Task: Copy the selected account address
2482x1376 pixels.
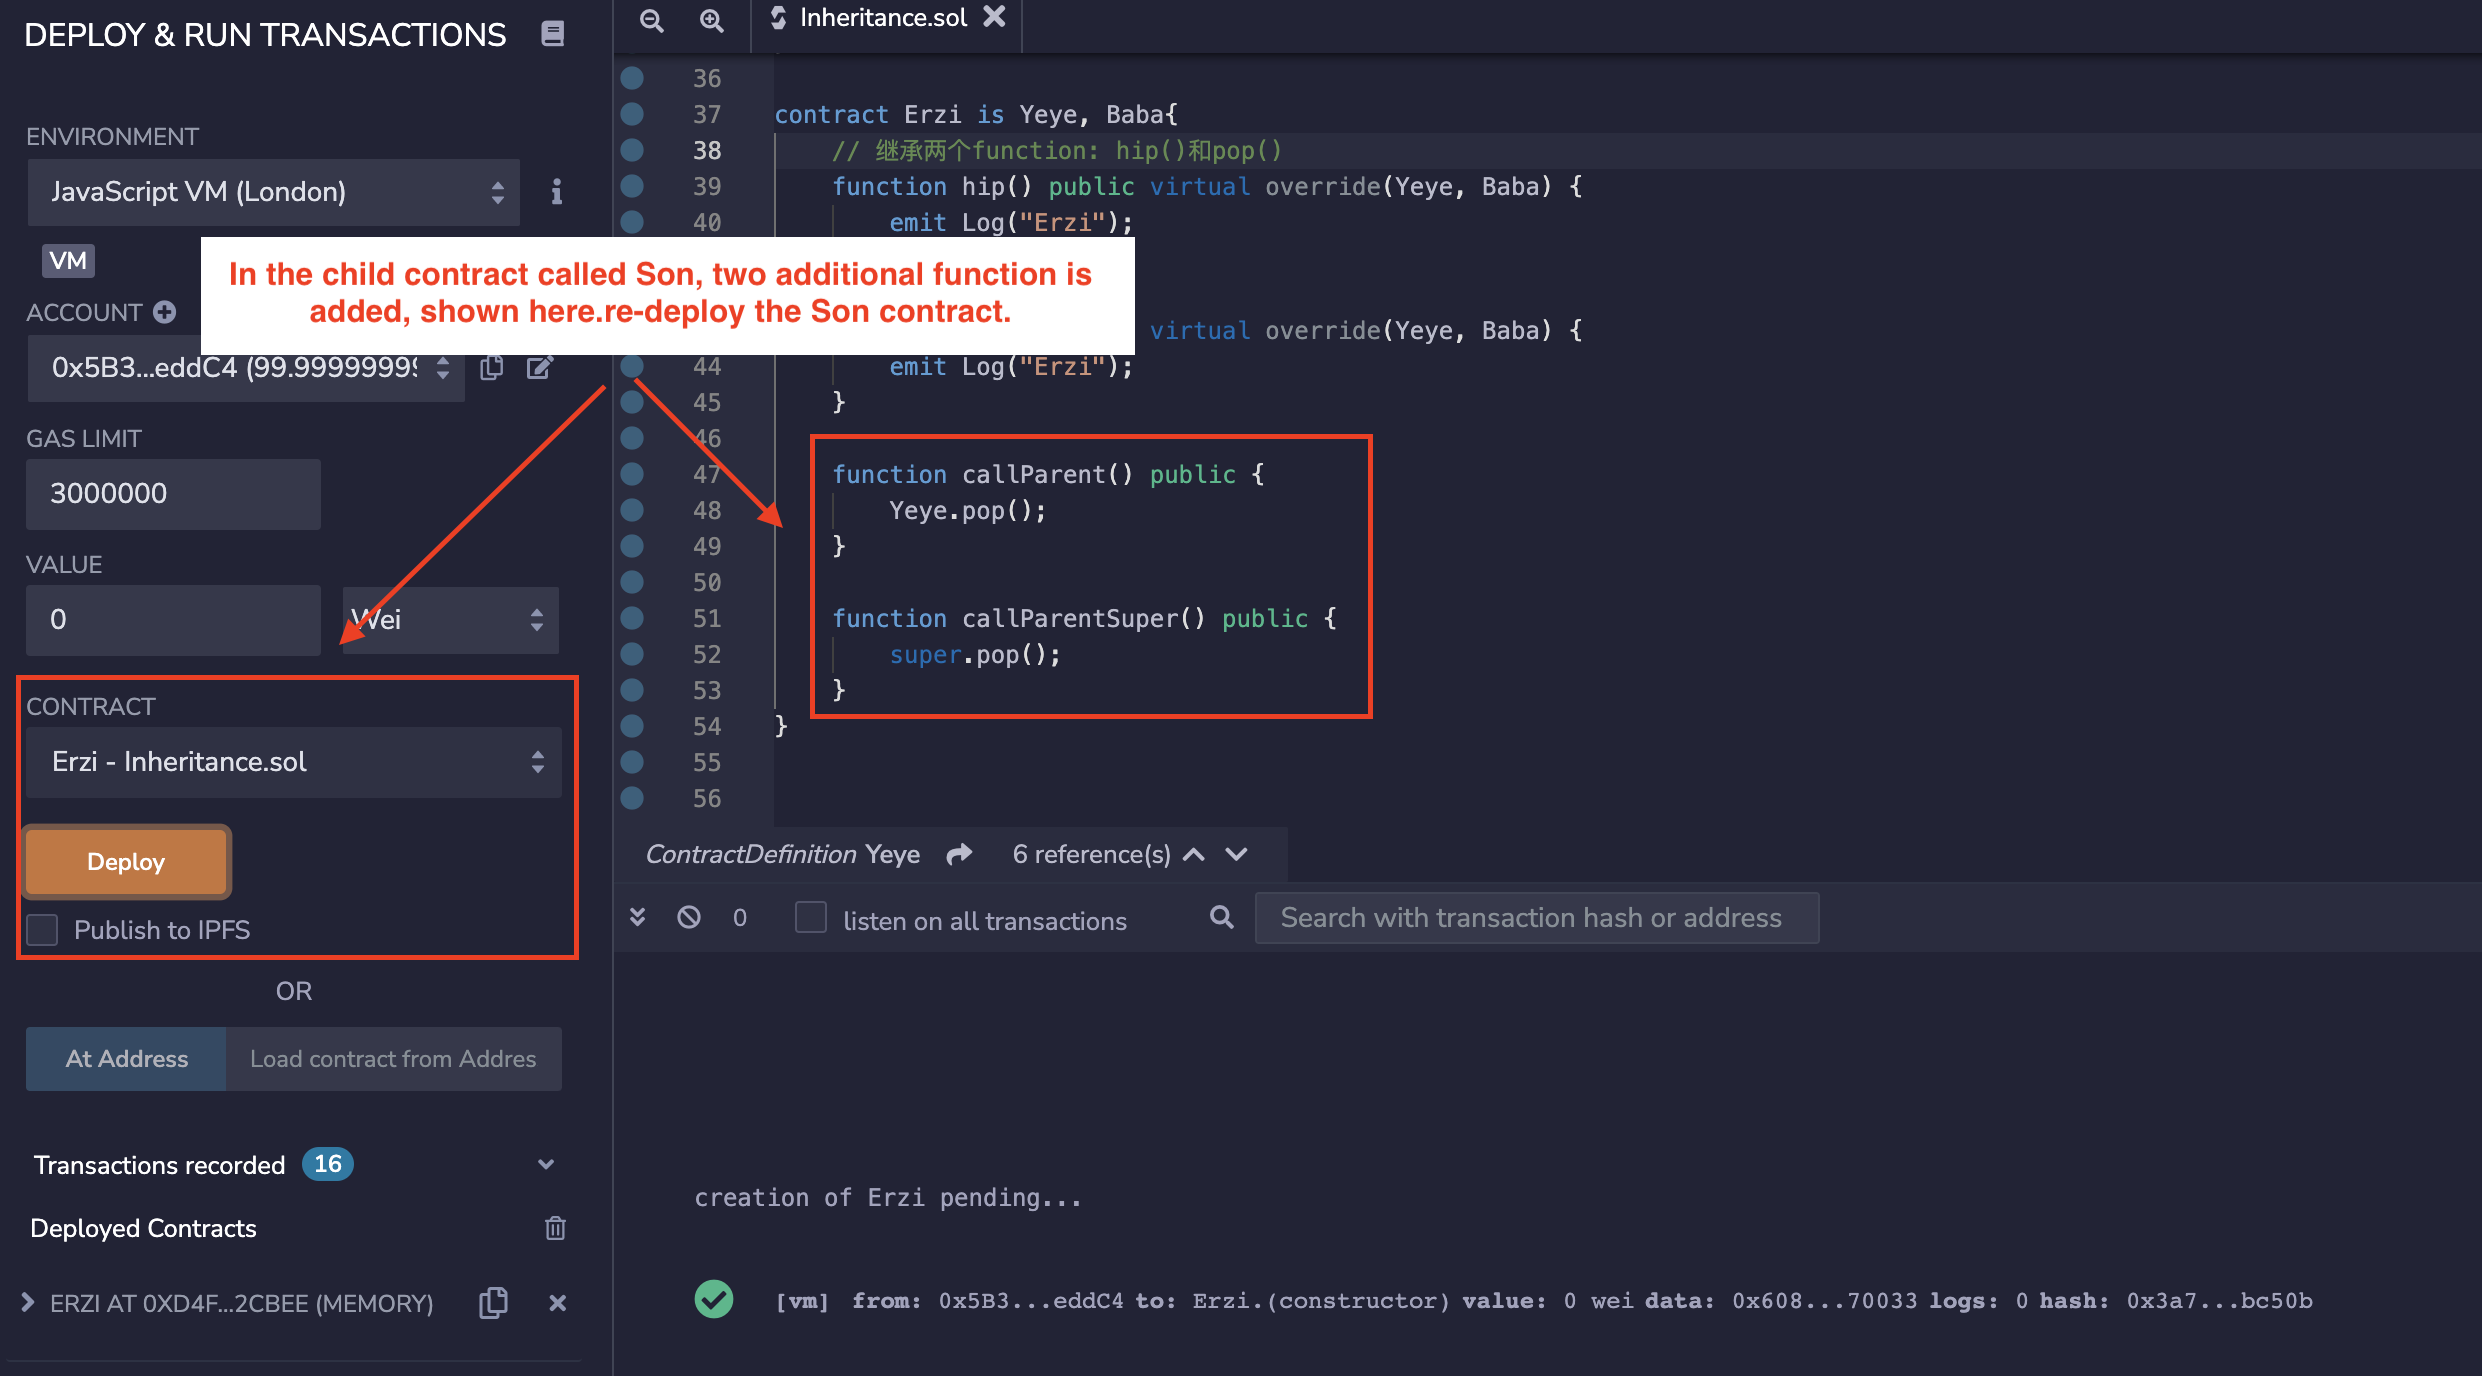Action: [491, 368]
